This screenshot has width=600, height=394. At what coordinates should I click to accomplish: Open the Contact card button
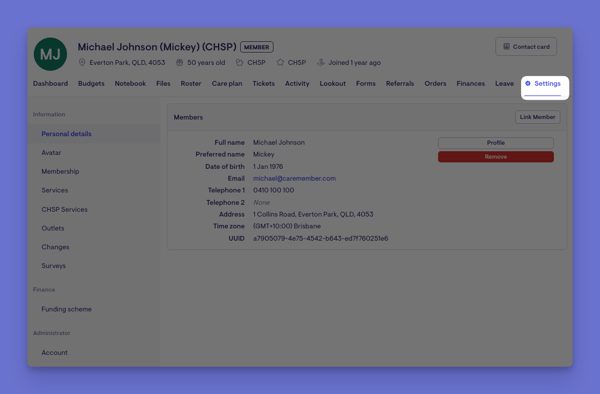click(526, 46)
